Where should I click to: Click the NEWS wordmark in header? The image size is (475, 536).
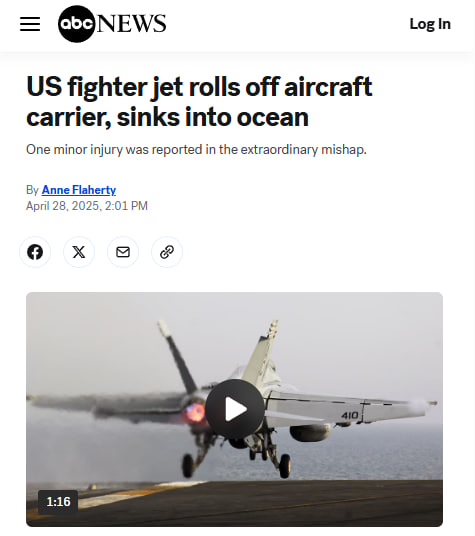[132, 24]
